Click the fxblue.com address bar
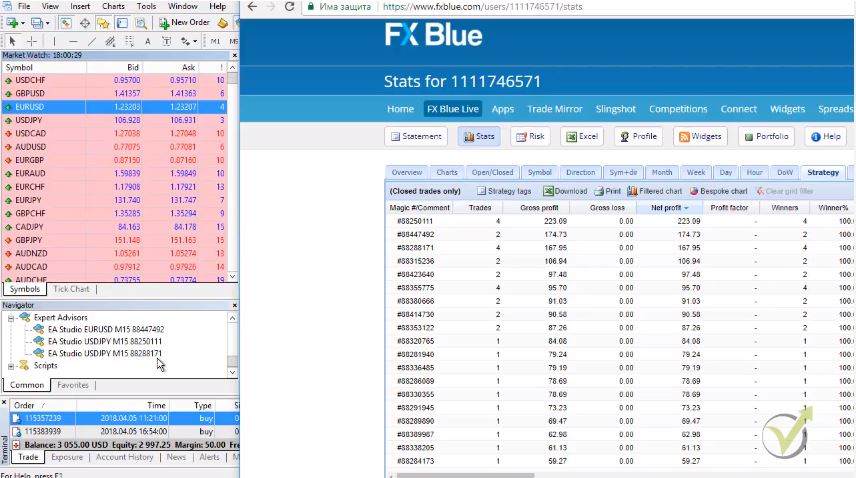This screenshot has width=856, height=478. pyautogui.click(x=483, y=7)
